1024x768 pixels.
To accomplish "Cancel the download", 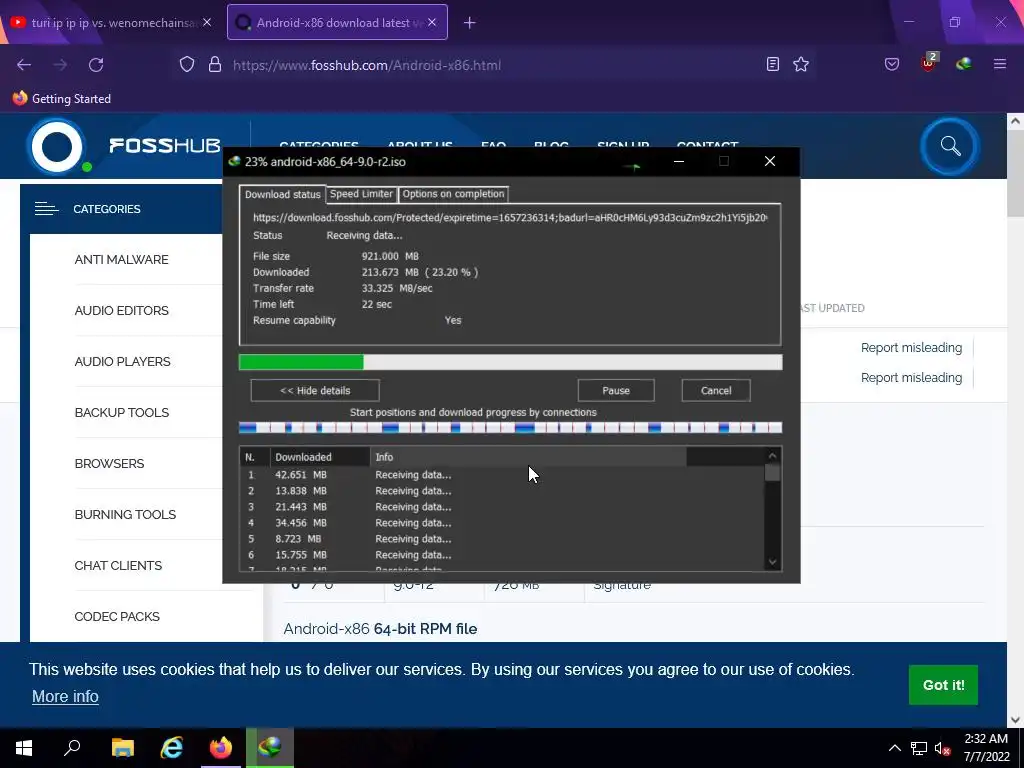I will (716, 391).
